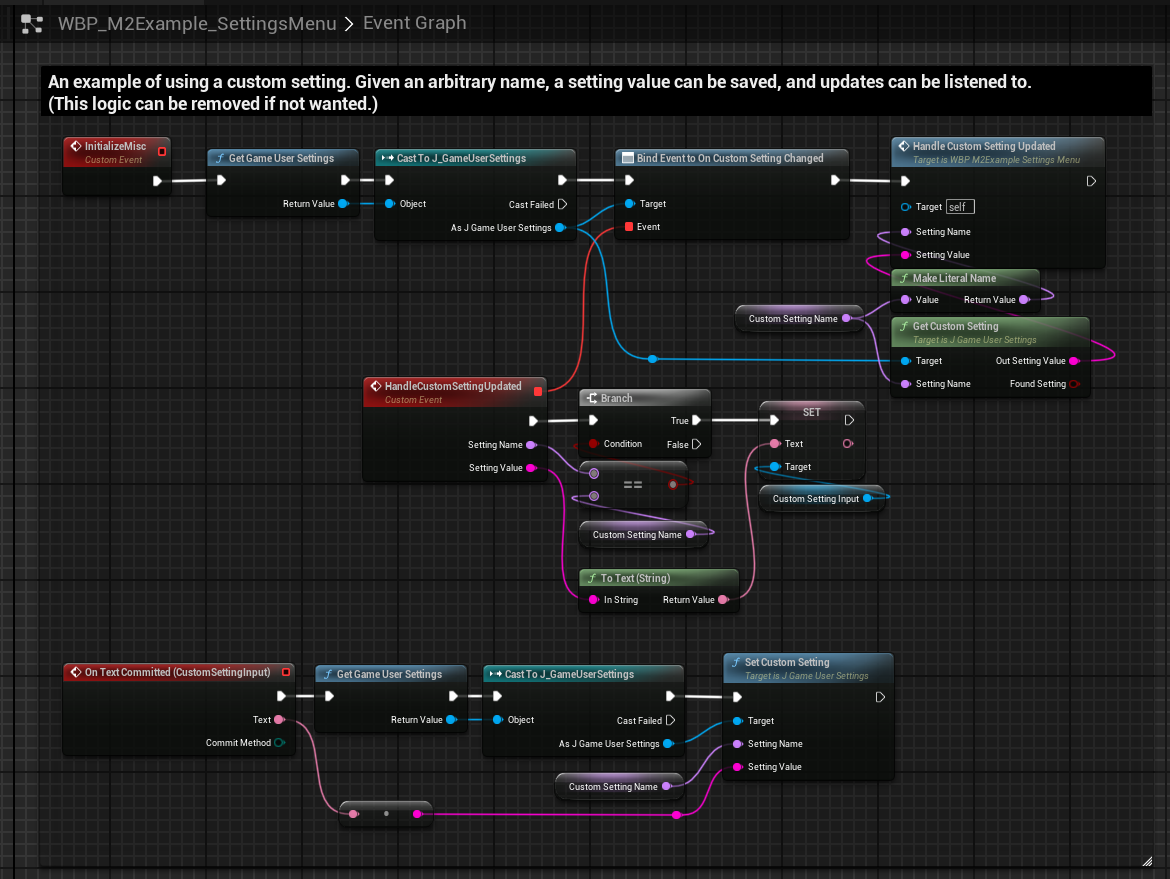1170x879 pixels.
Task: Click the blueprint graph icon in breadcrumb
Action: click(32, 23)
